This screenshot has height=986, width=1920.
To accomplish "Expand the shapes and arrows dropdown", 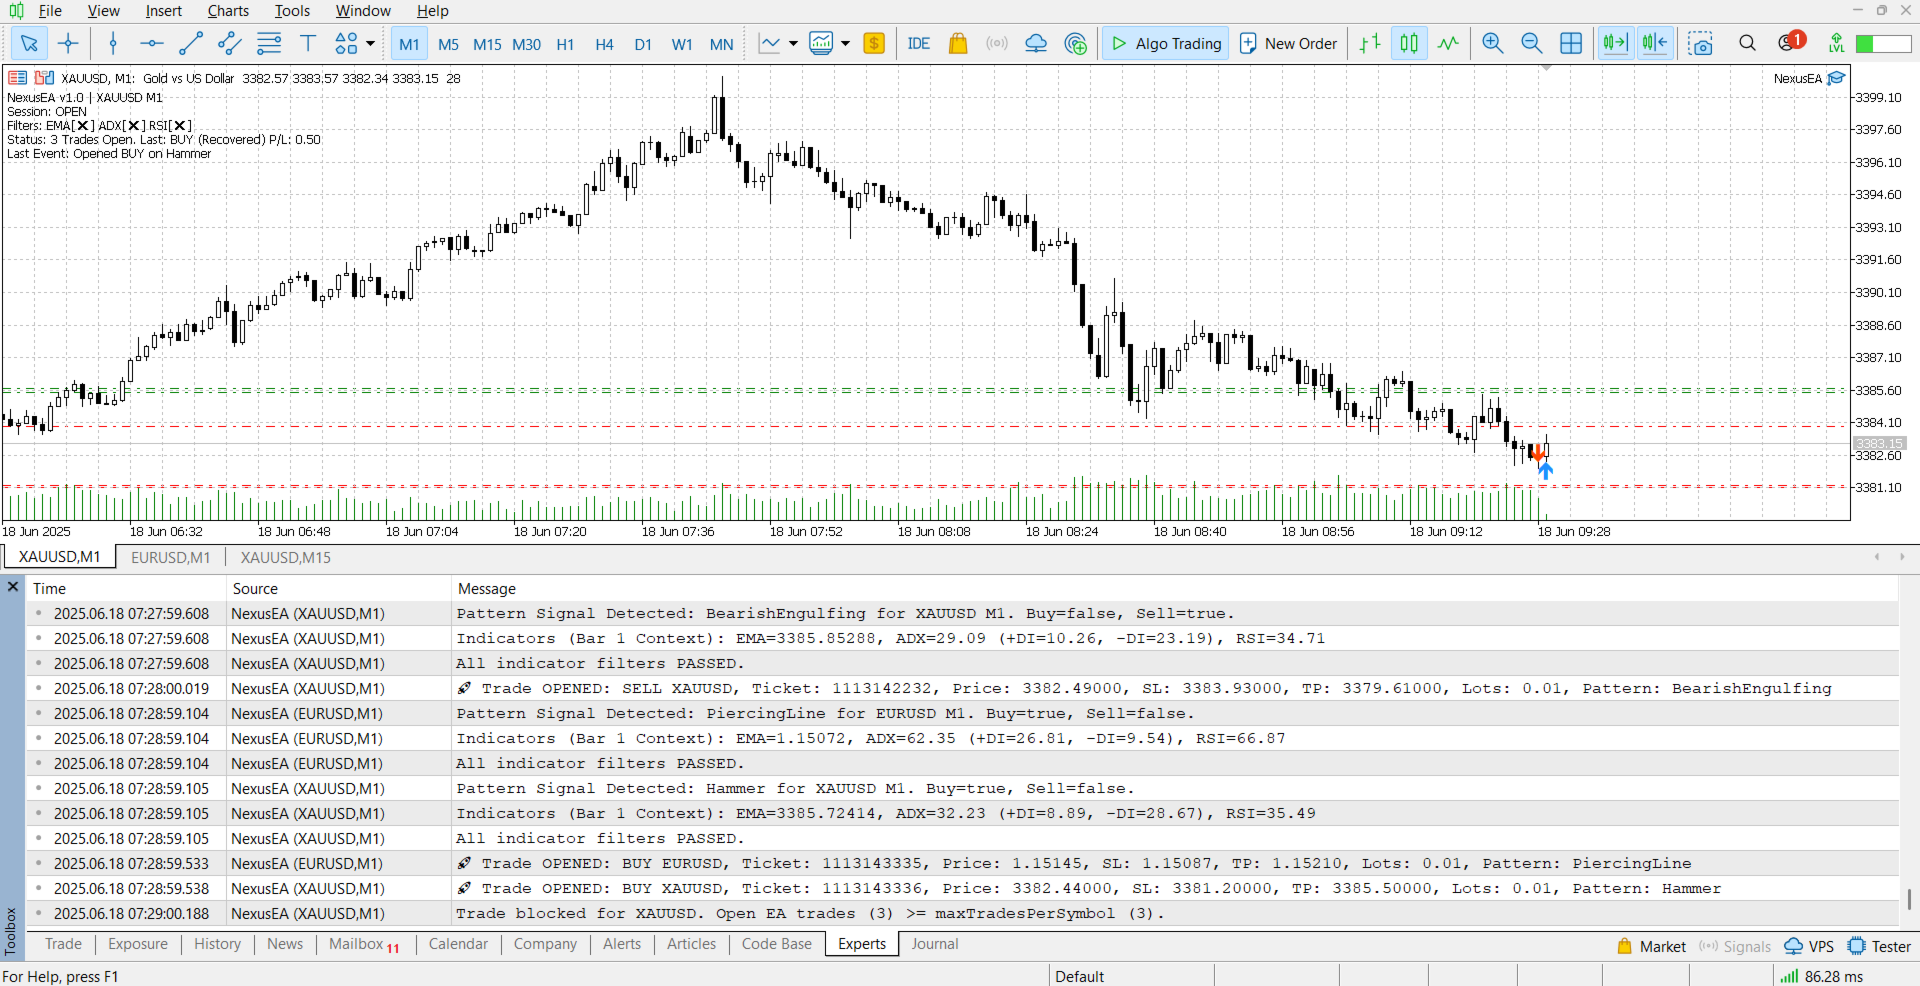I will coord(370,44).
